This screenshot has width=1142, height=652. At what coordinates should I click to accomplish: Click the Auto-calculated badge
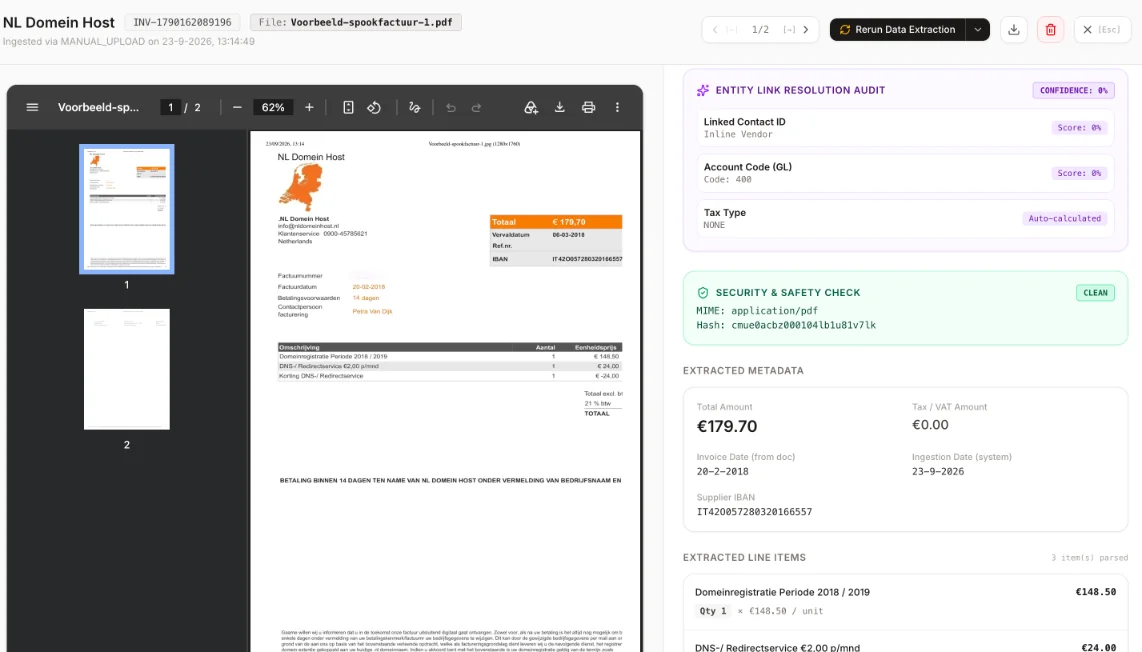[1064, 219]
